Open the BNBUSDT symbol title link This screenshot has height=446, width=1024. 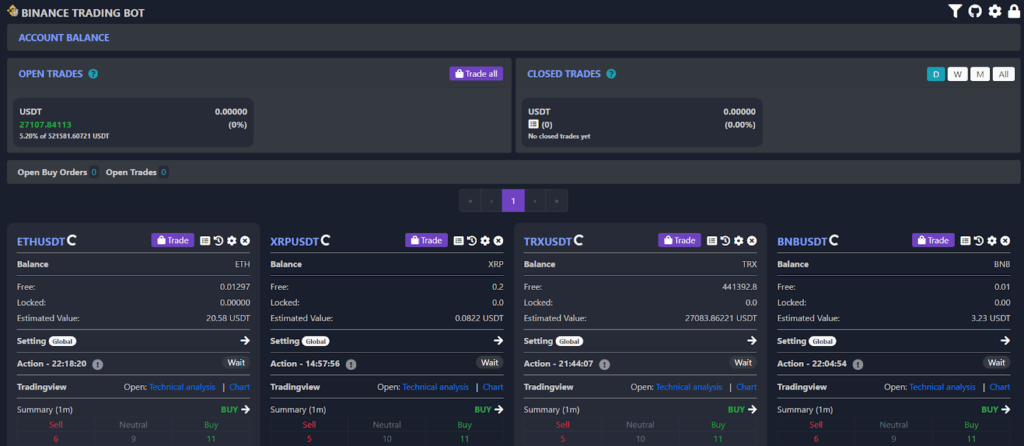coord(802,242)
